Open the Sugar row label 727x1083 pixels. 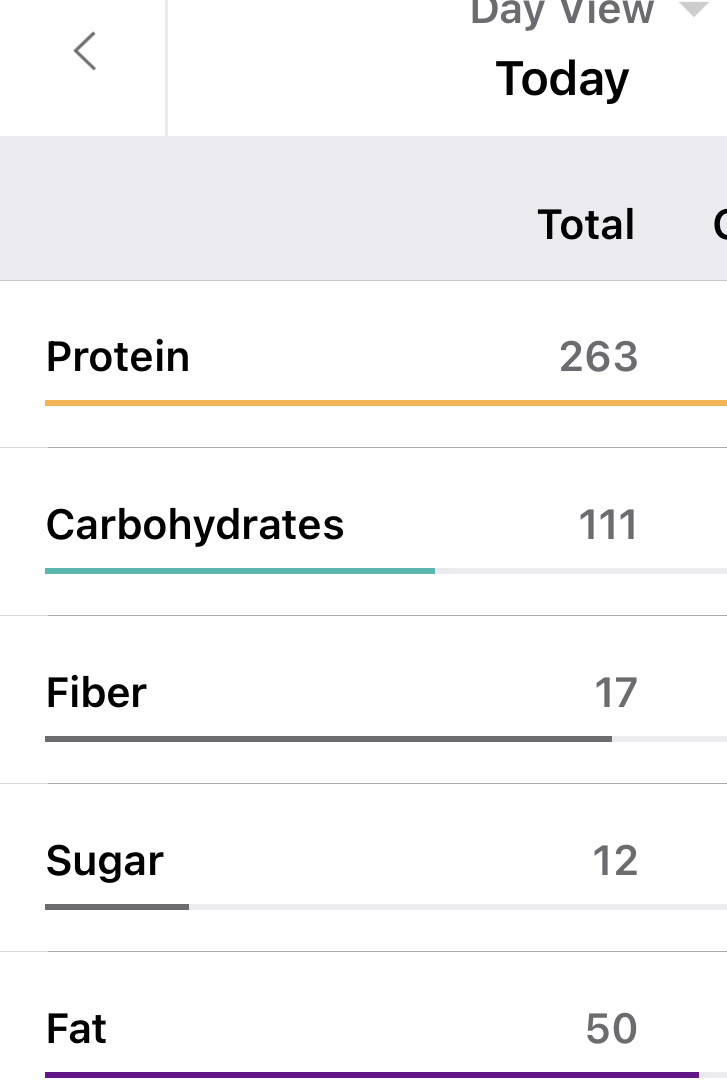coord(105,861)
